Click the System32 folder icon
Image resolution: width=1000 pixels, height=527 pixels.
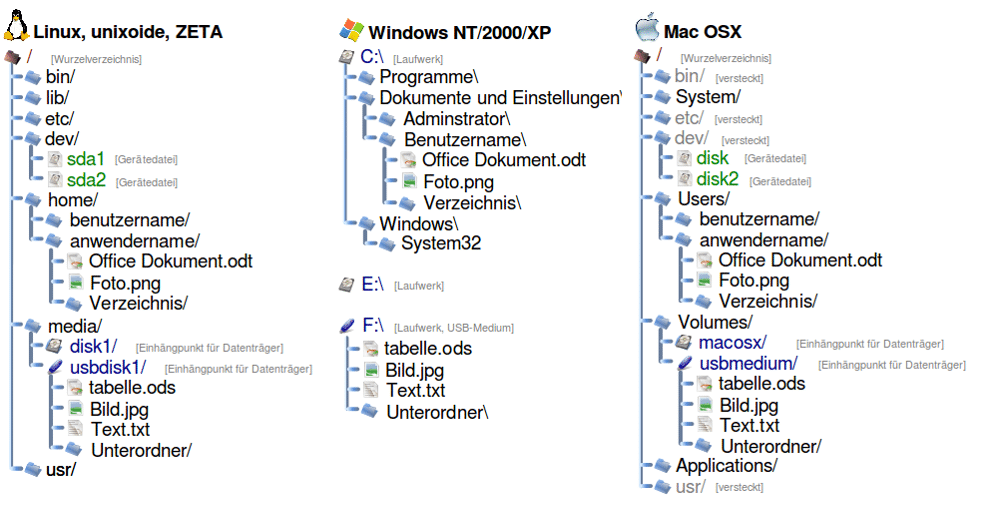coord(387,244)
